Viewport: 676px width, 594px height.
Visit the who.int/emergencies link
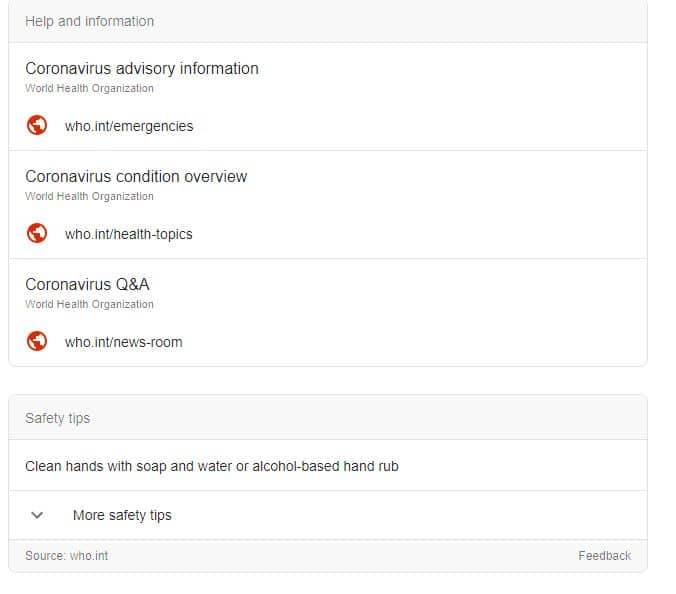tap(129, 127)
